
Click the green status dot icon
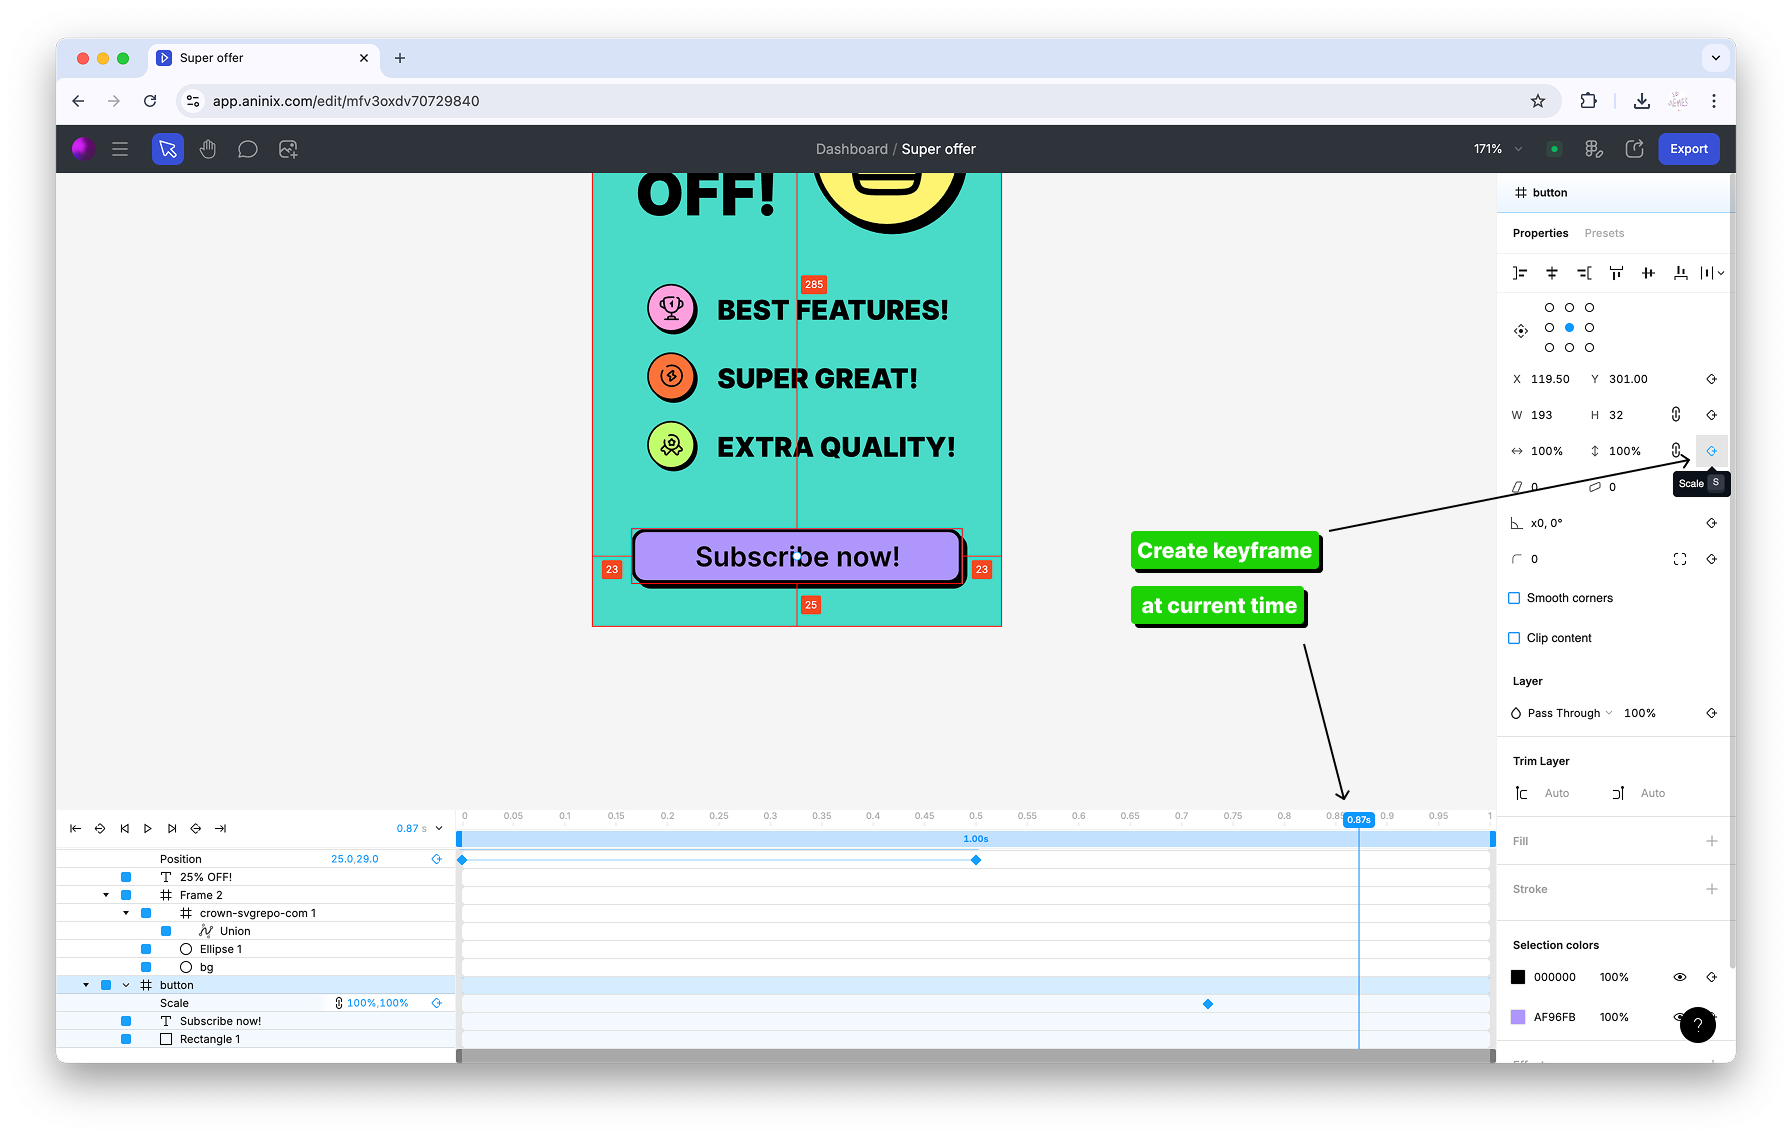(1554, 149)
